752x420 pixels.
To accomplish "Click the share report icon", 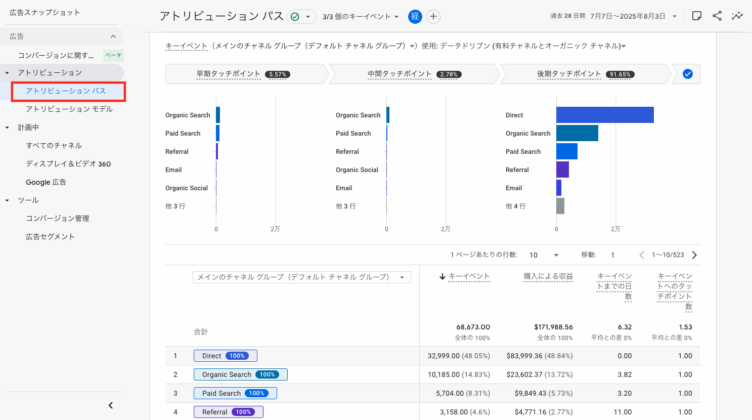I will click(x=717, y=16).
